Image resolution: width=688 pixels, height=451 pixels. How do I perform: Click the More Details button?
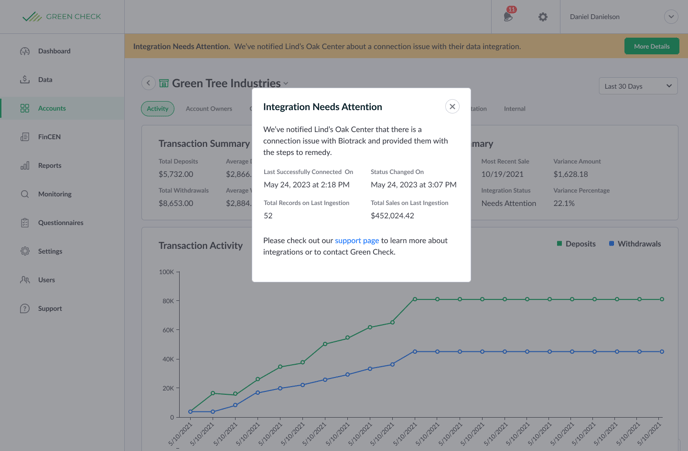(x=652, y=46)
